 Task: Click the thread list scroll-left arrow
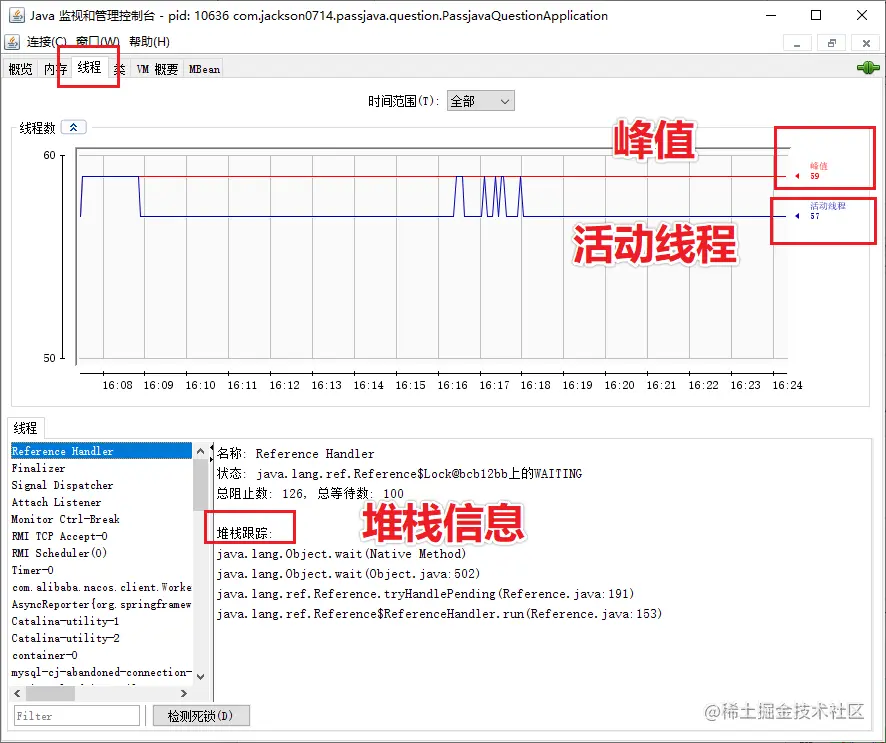[x=18, y=693]
